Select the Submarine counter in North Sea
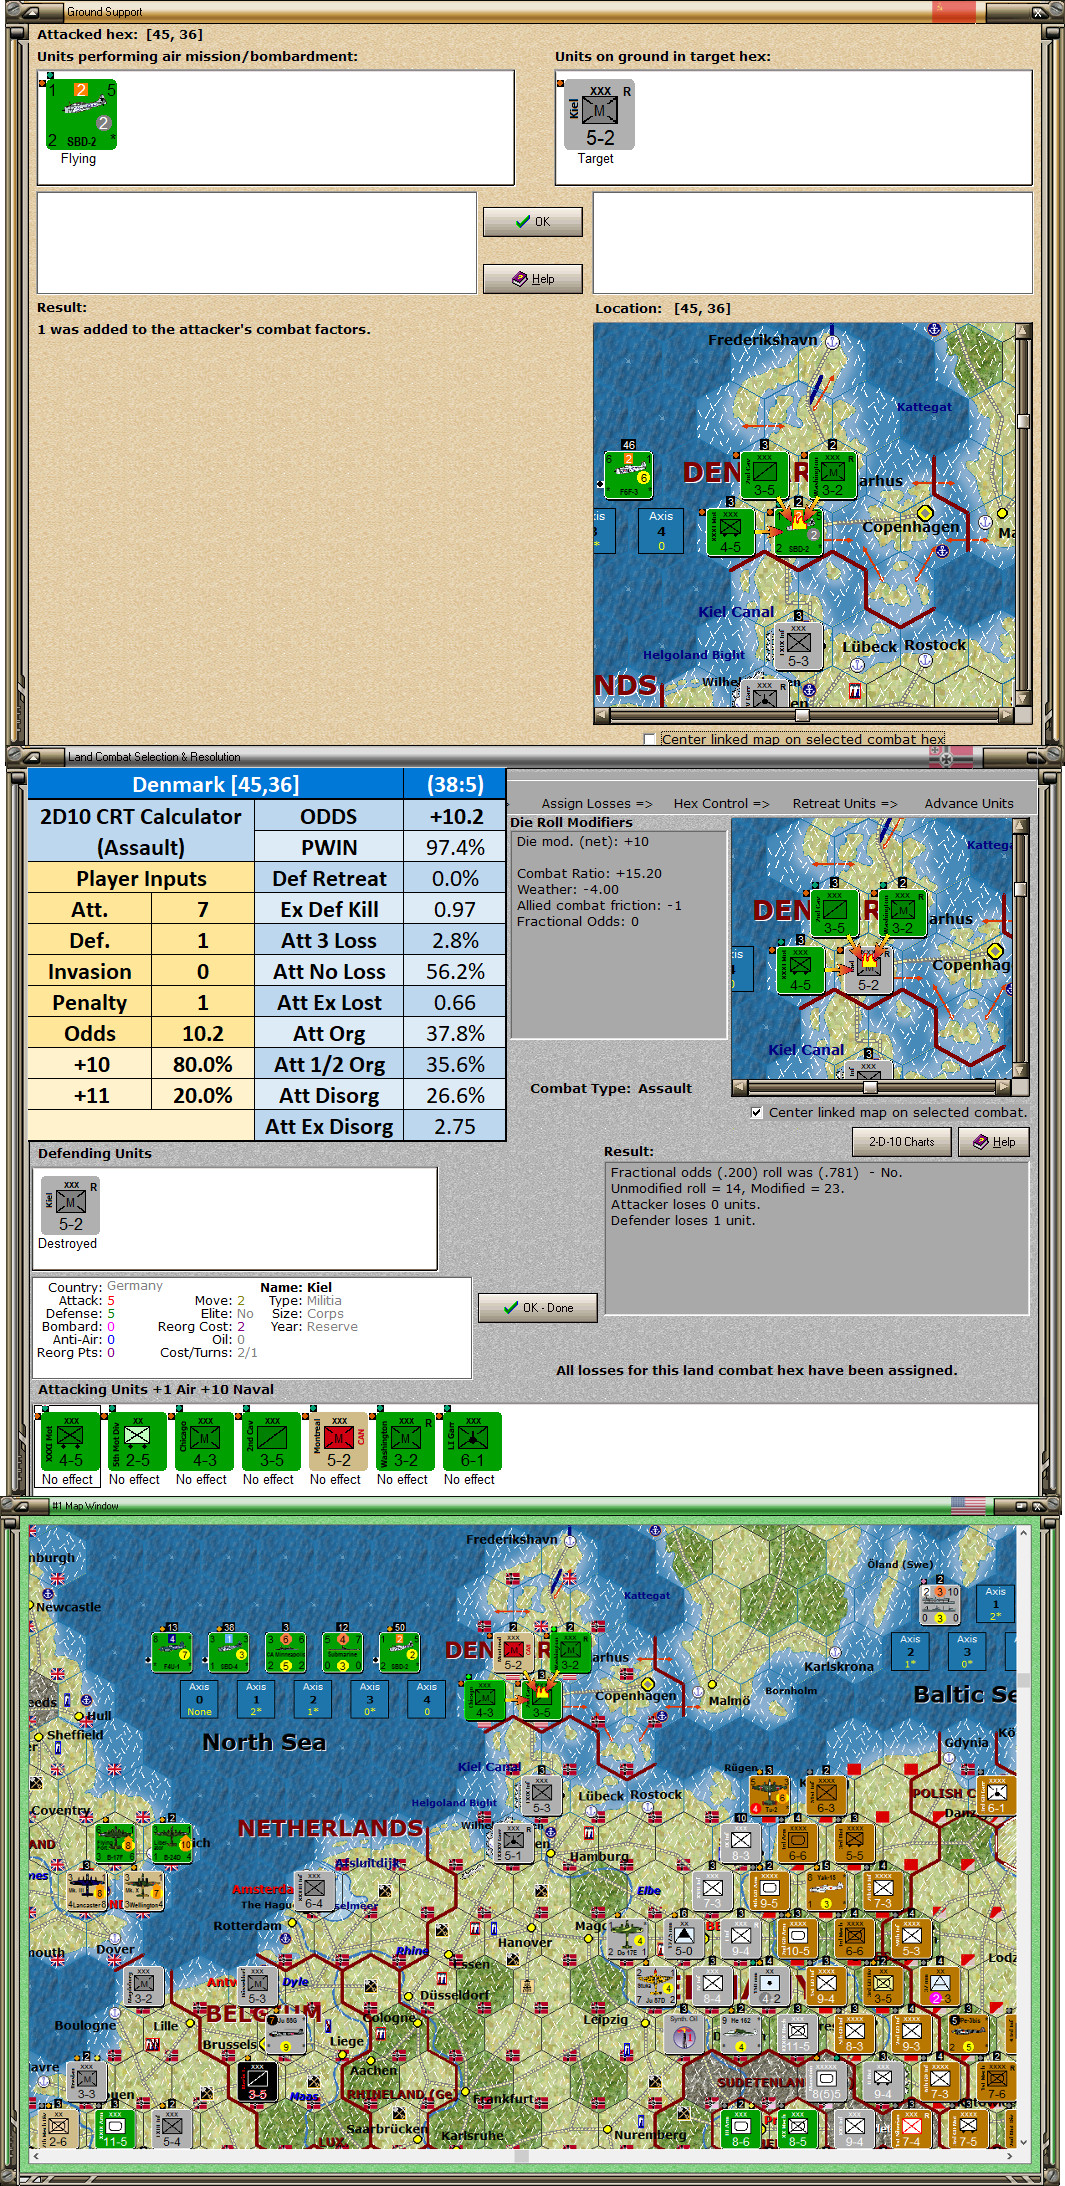1065x2186 pixels. (342, 1653)
